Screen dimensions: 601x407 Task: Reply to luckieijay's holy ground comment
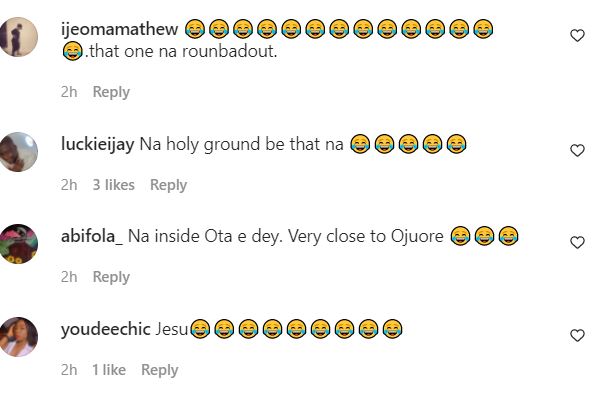click(x=168, y=185)
